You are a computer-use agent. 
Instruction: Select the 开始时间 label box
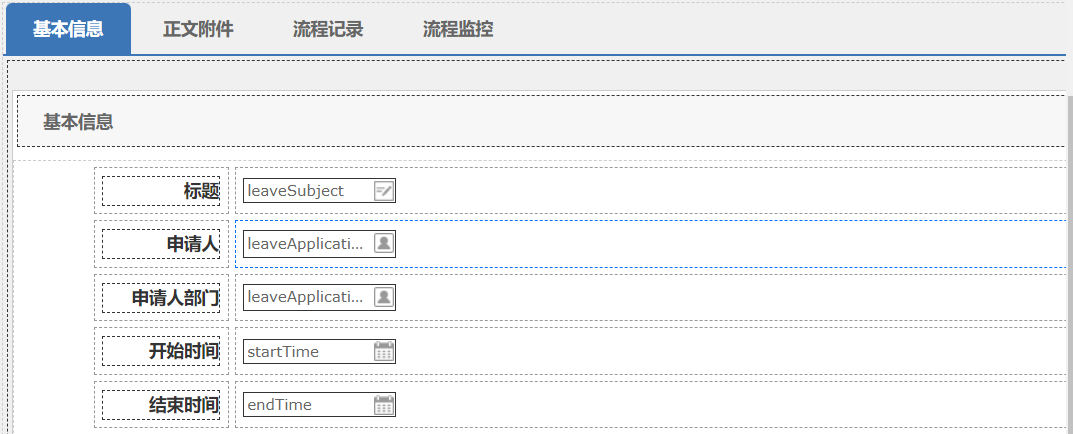(x=161, y=351)
